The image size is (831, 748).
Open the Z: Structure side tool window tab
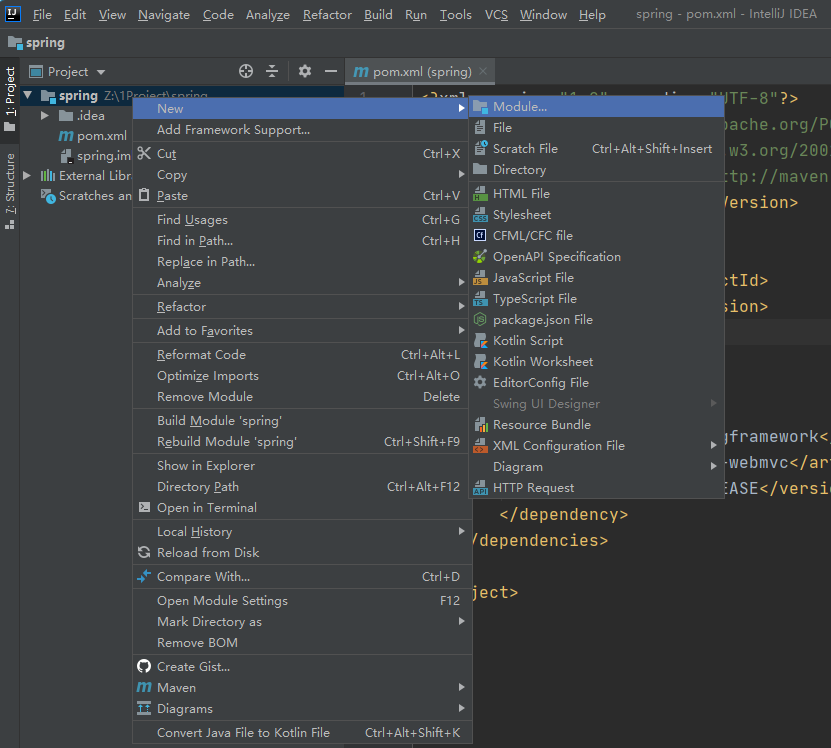[10, 191]
